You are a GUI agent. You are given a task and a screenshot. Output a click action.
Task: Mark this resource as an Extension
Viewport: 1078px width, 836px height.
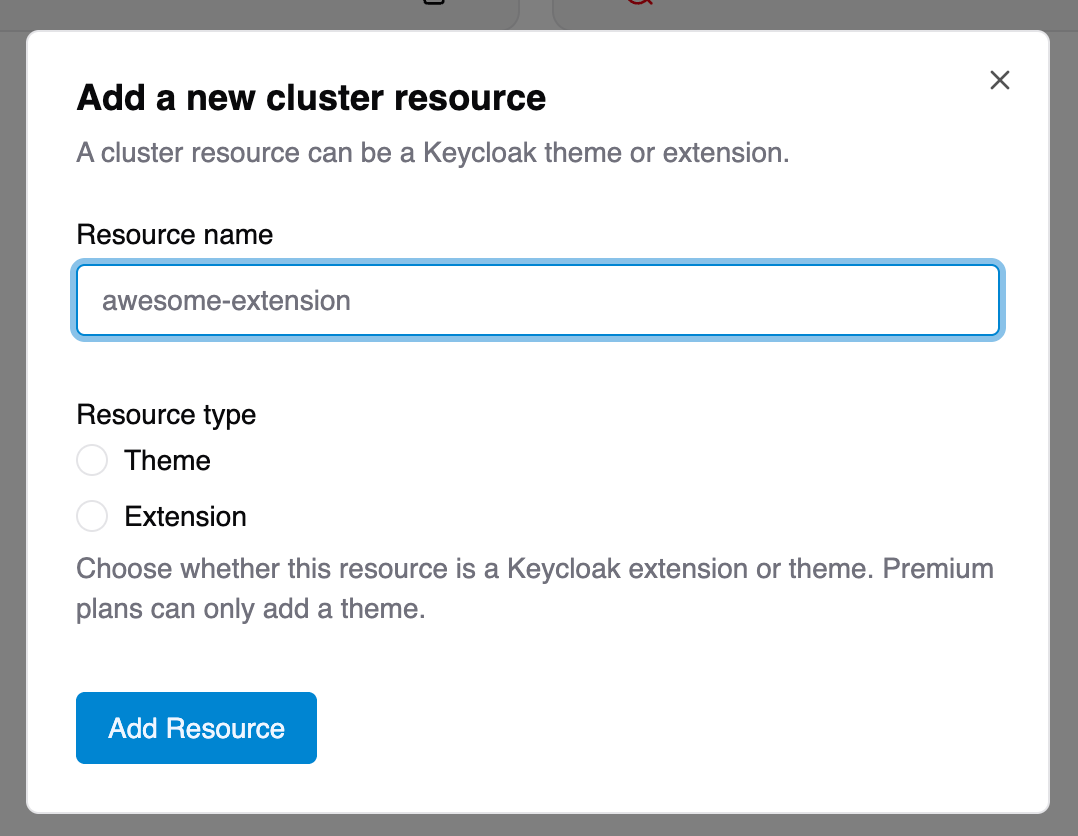(x=92, y=516)
